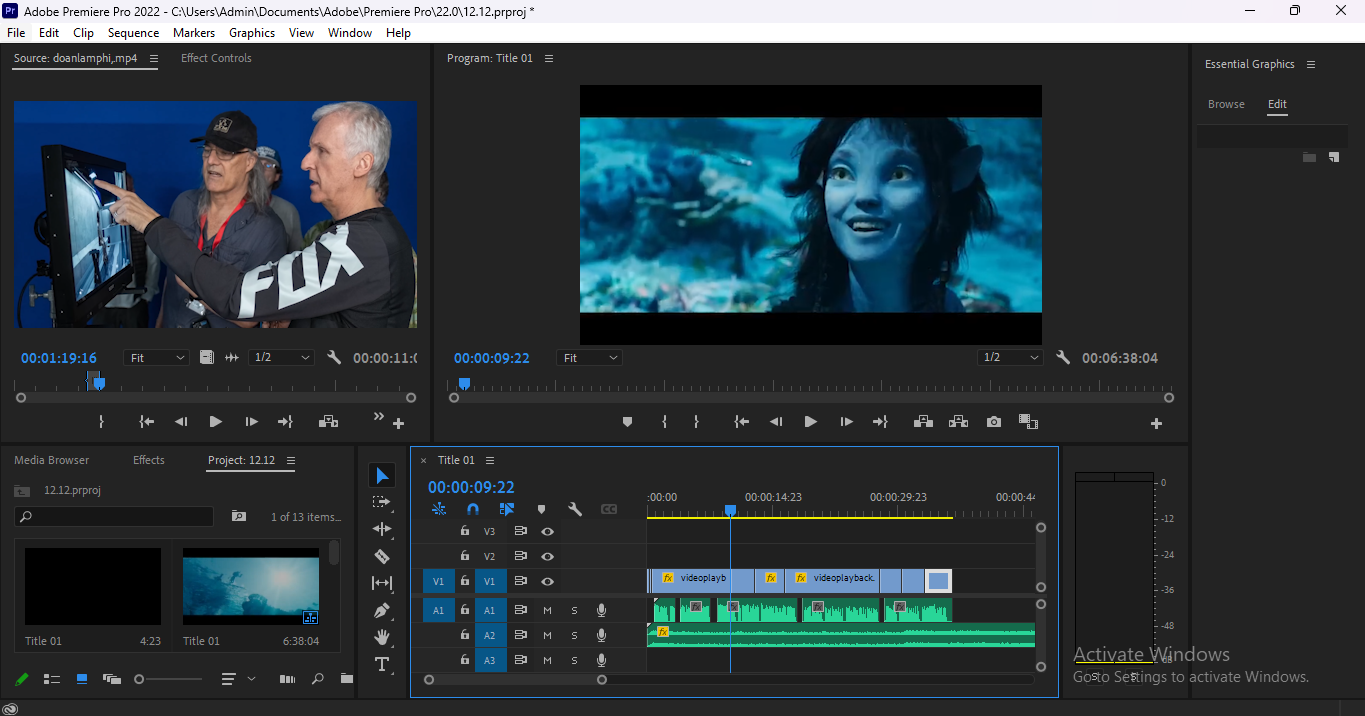Select Title 01 sequence thumbnail 6:38:04
This screenshot has height=716, width=1365.
251,586
